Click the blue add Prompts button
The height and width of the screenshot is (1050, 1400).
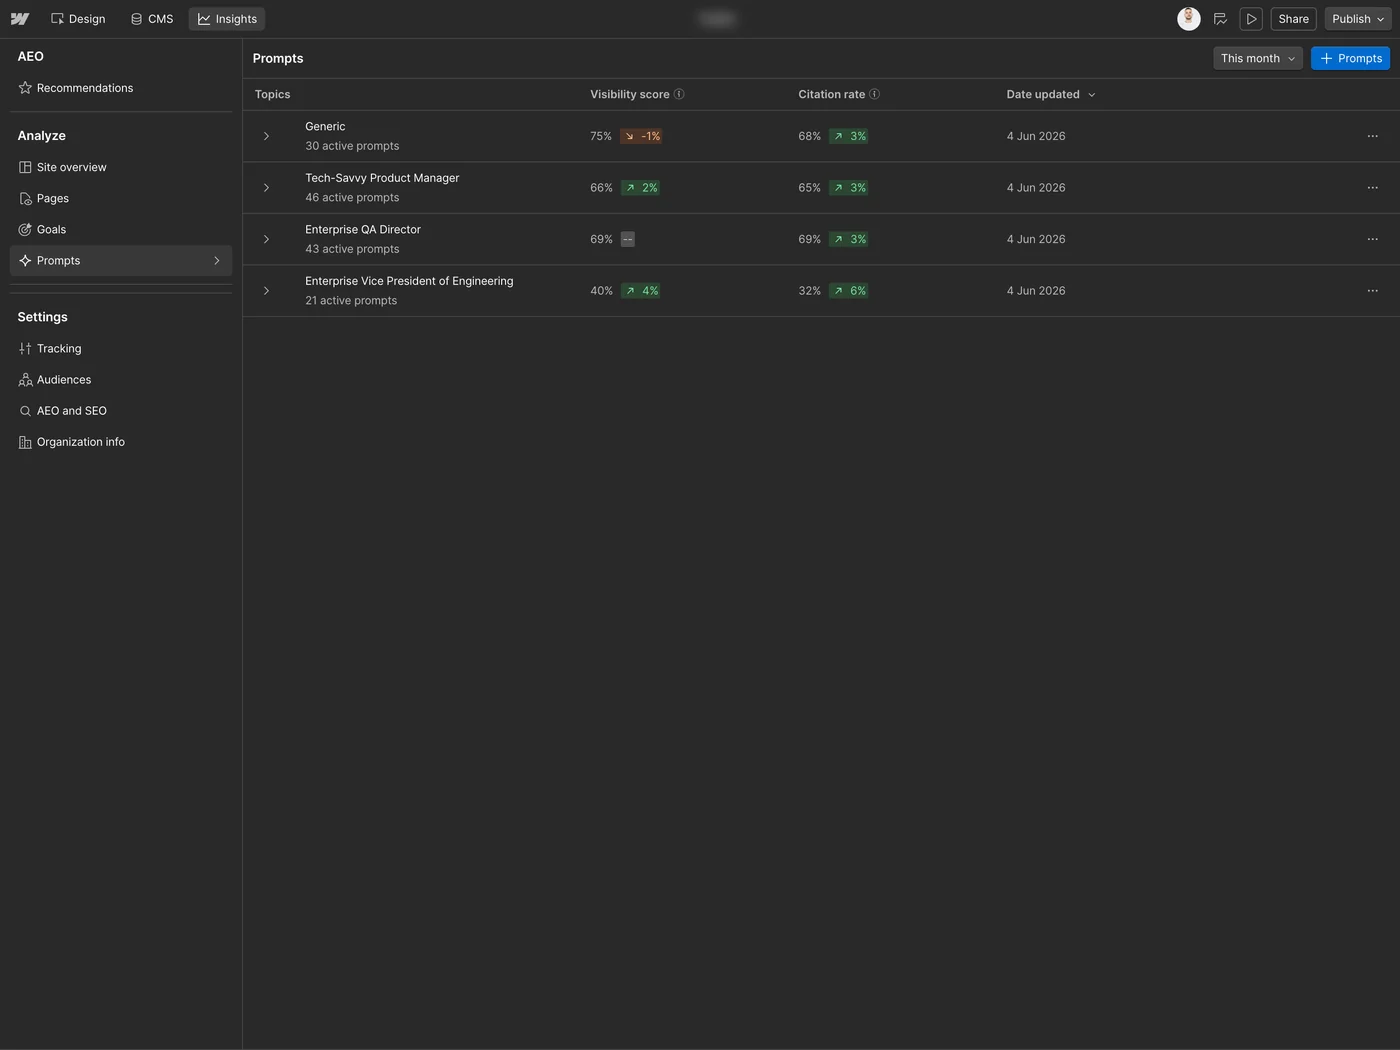click(1350, 58)
